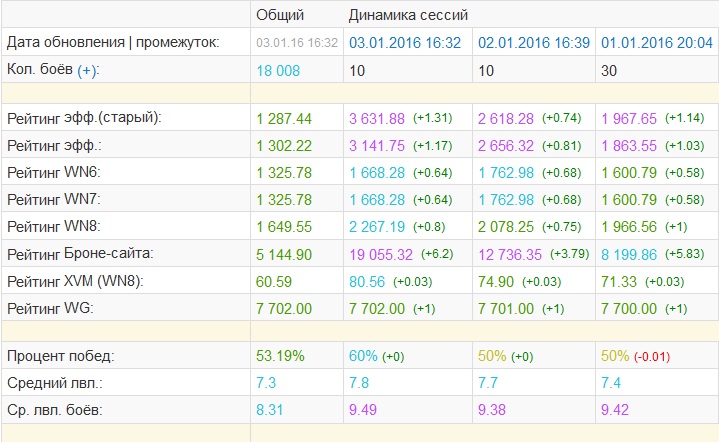Select 1 762.98 in the WN6 row
Image resolution: width=719 pixels, height=442 pixels.
pyautogui.click(x=506, y=173)
